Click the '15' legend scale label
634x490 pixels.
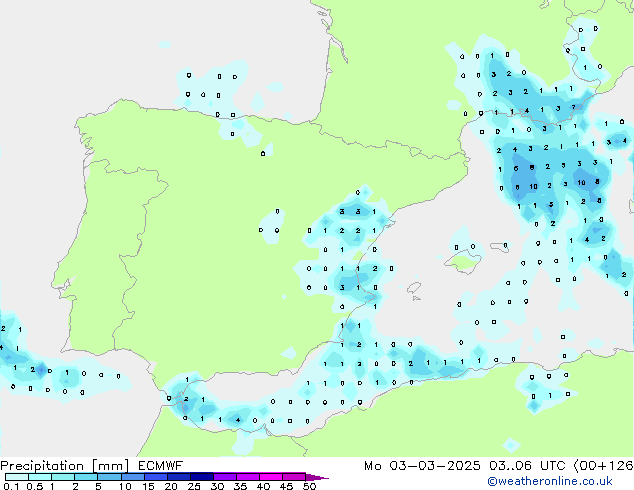pos(148,486)
